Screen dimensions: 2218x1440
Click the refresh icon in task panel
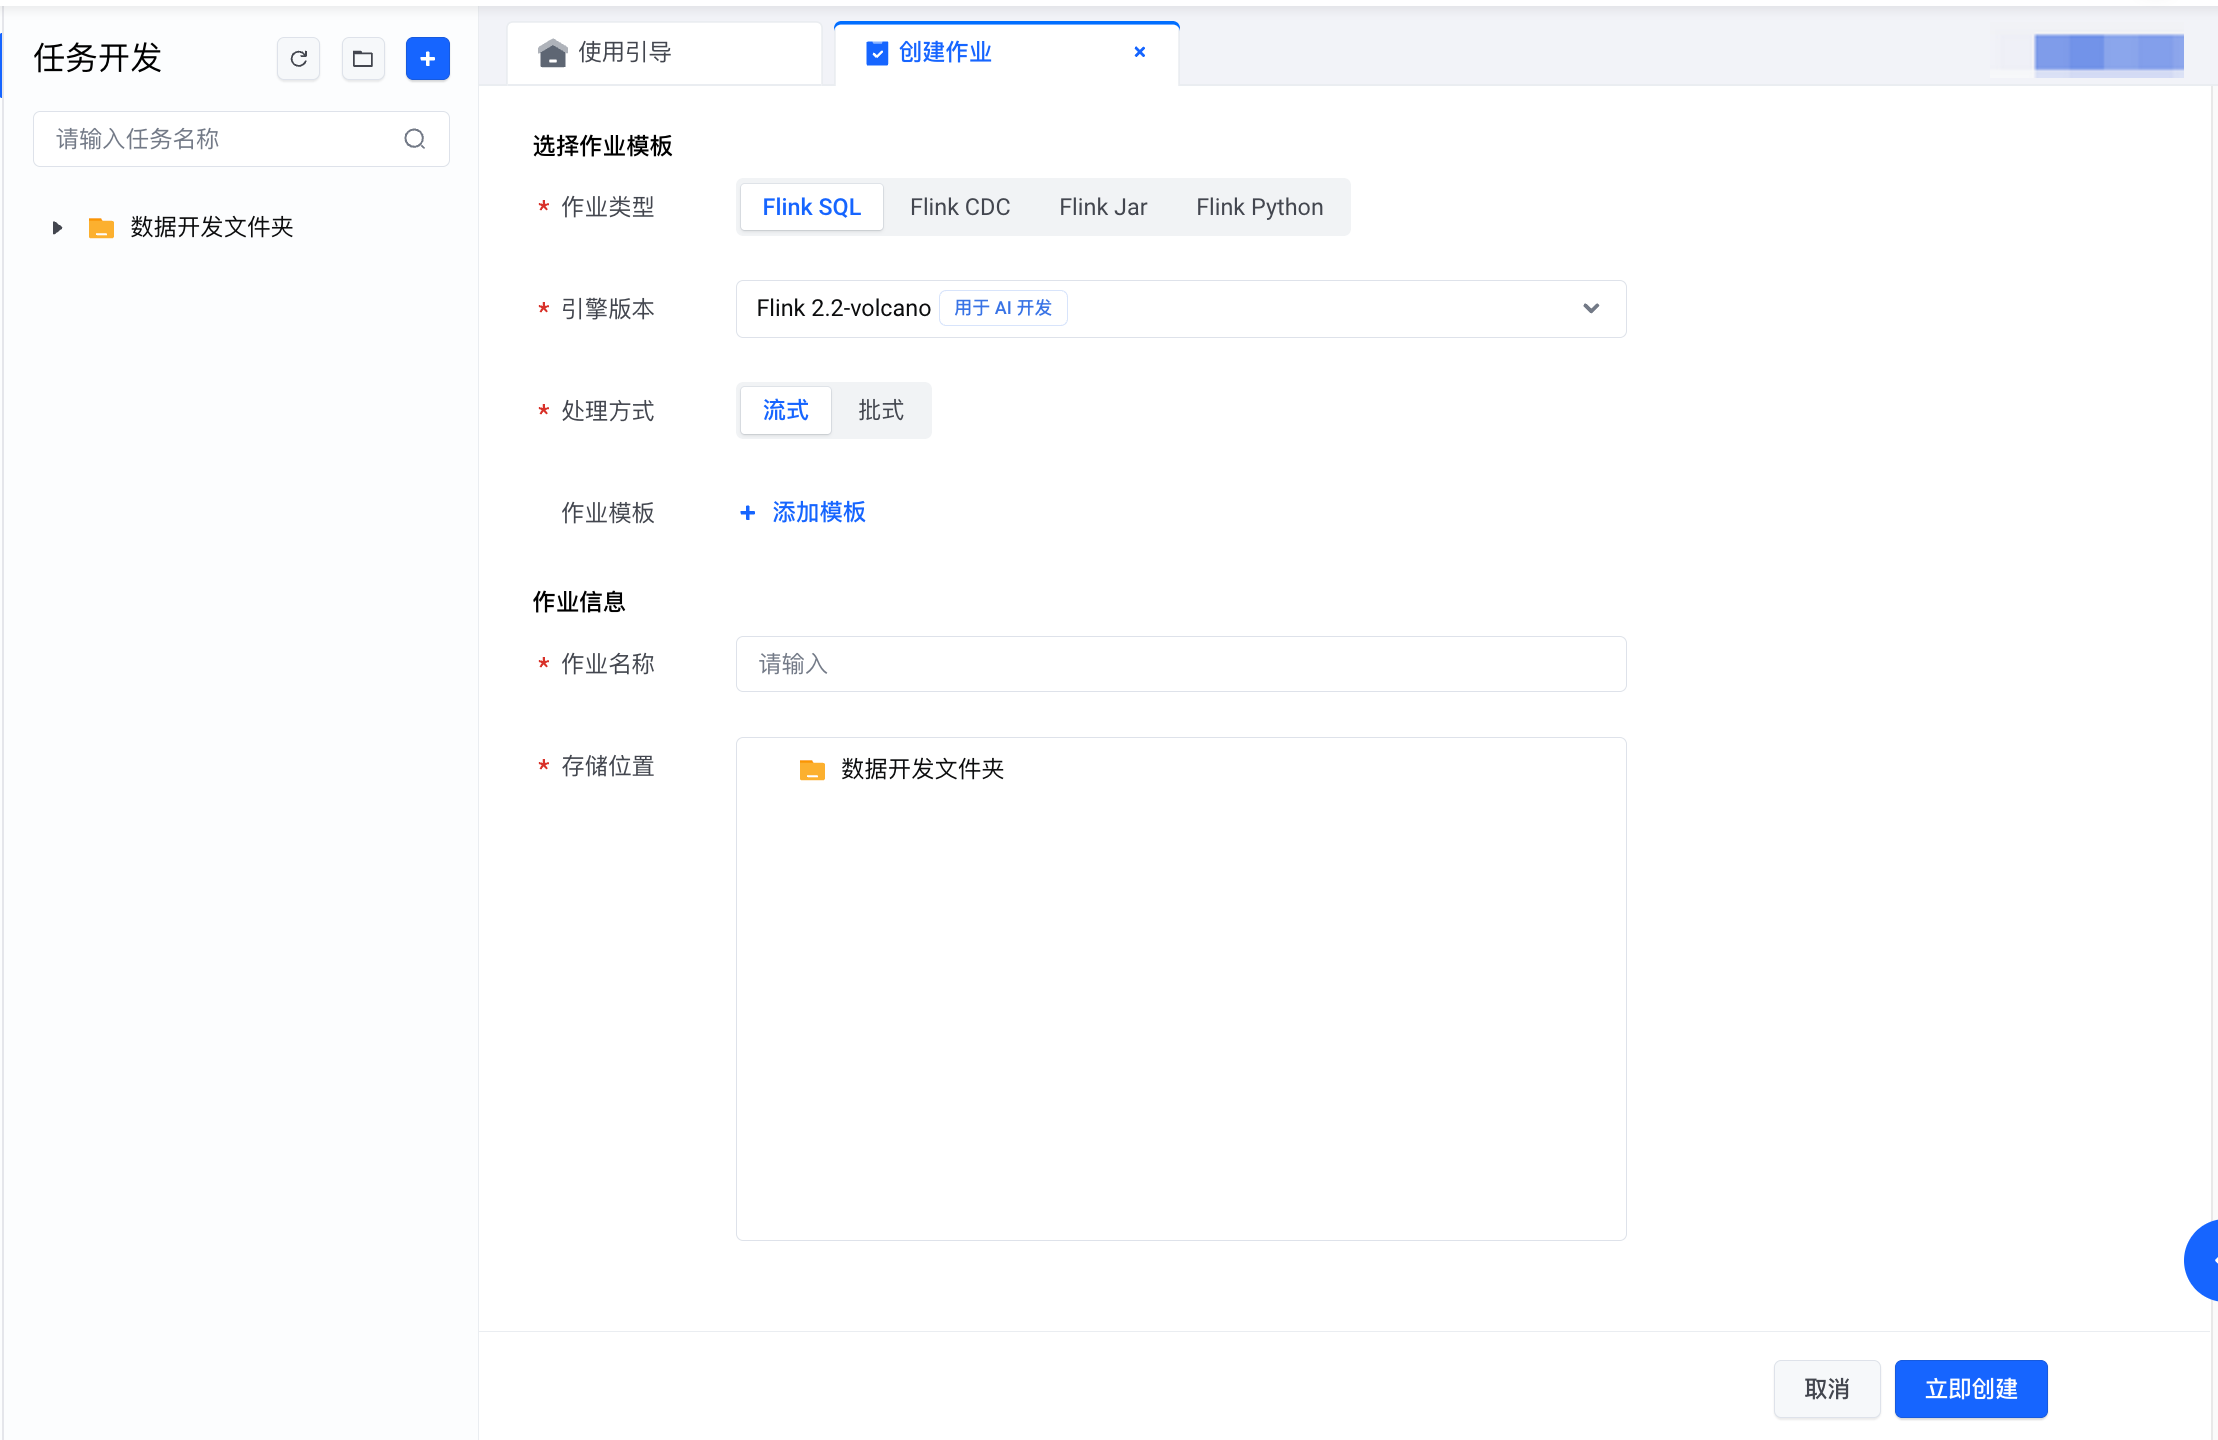[298, 59]
